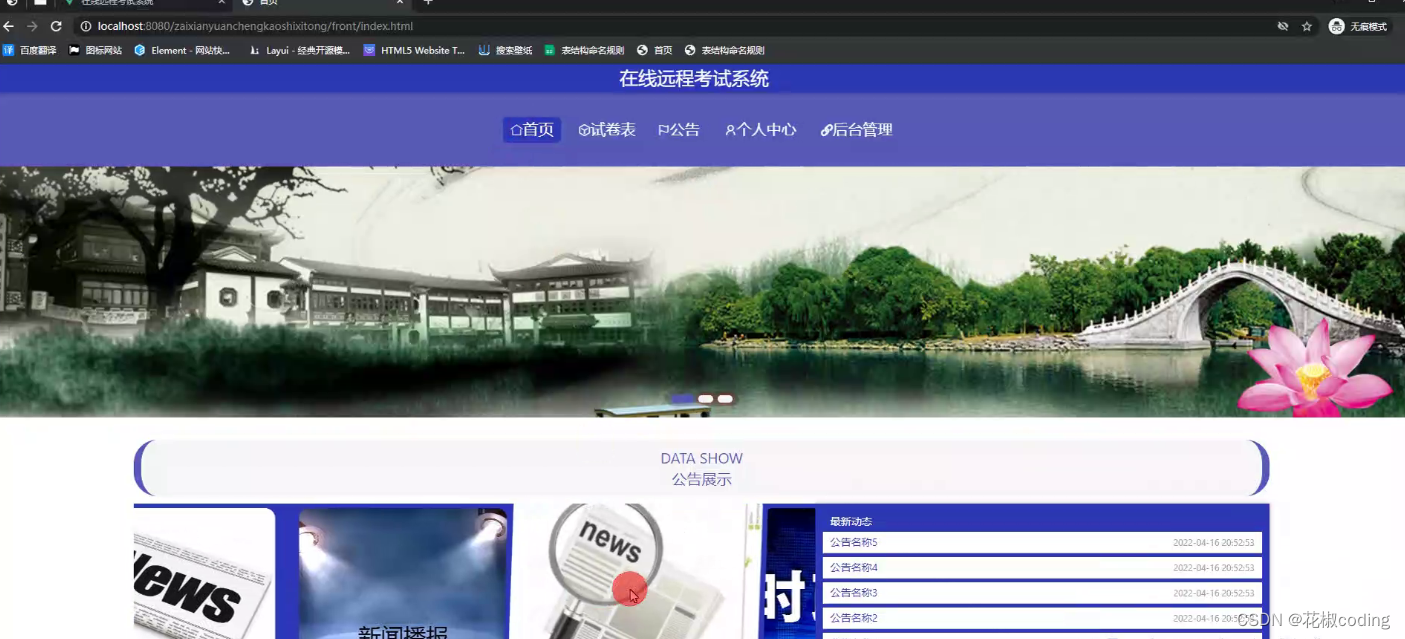
Task: Click the browser refresh icon
Action: [55, 26]
